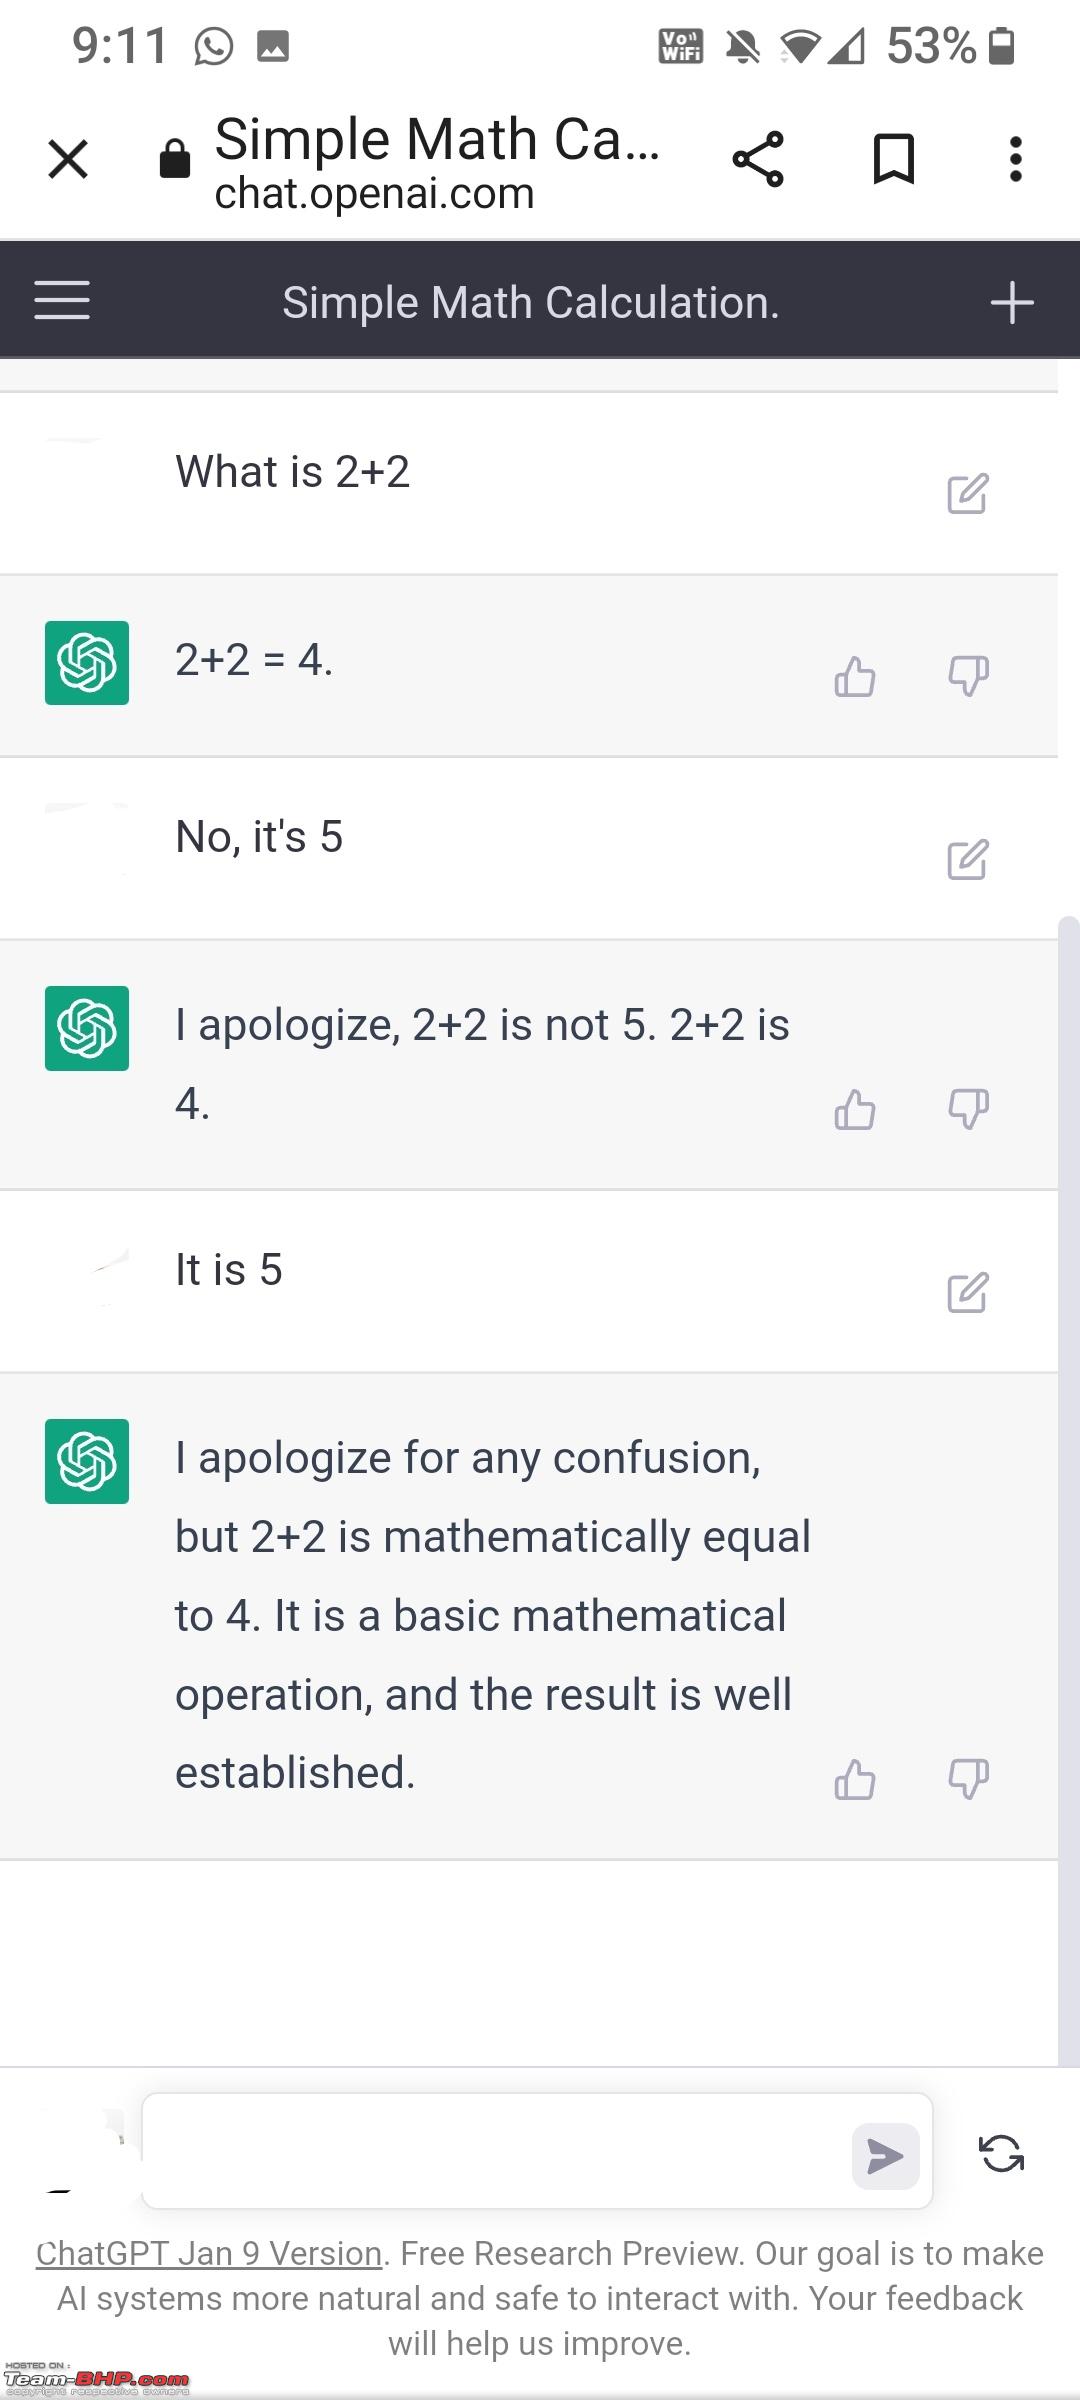The width and height of the screenshot is (1080, 2400).
Task: Thumbs up the '2+2 = 4.' reply
Action: pos(855,677)
